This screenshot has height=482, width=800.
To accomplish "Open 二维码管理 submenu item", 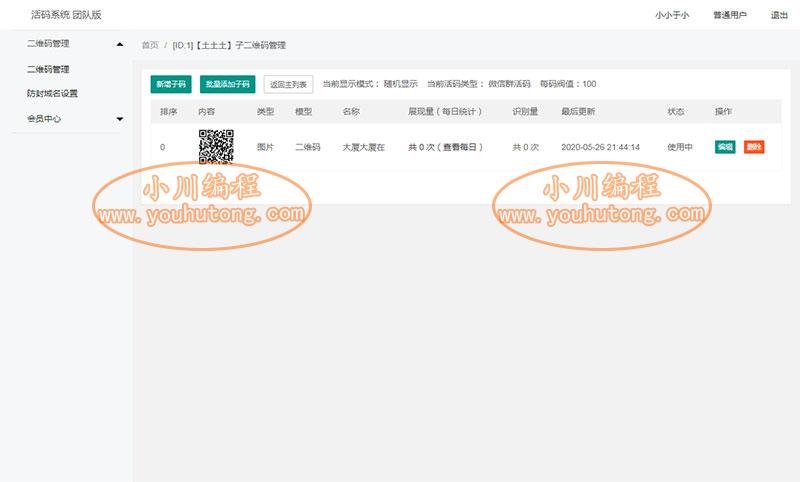I will point(48,69).
